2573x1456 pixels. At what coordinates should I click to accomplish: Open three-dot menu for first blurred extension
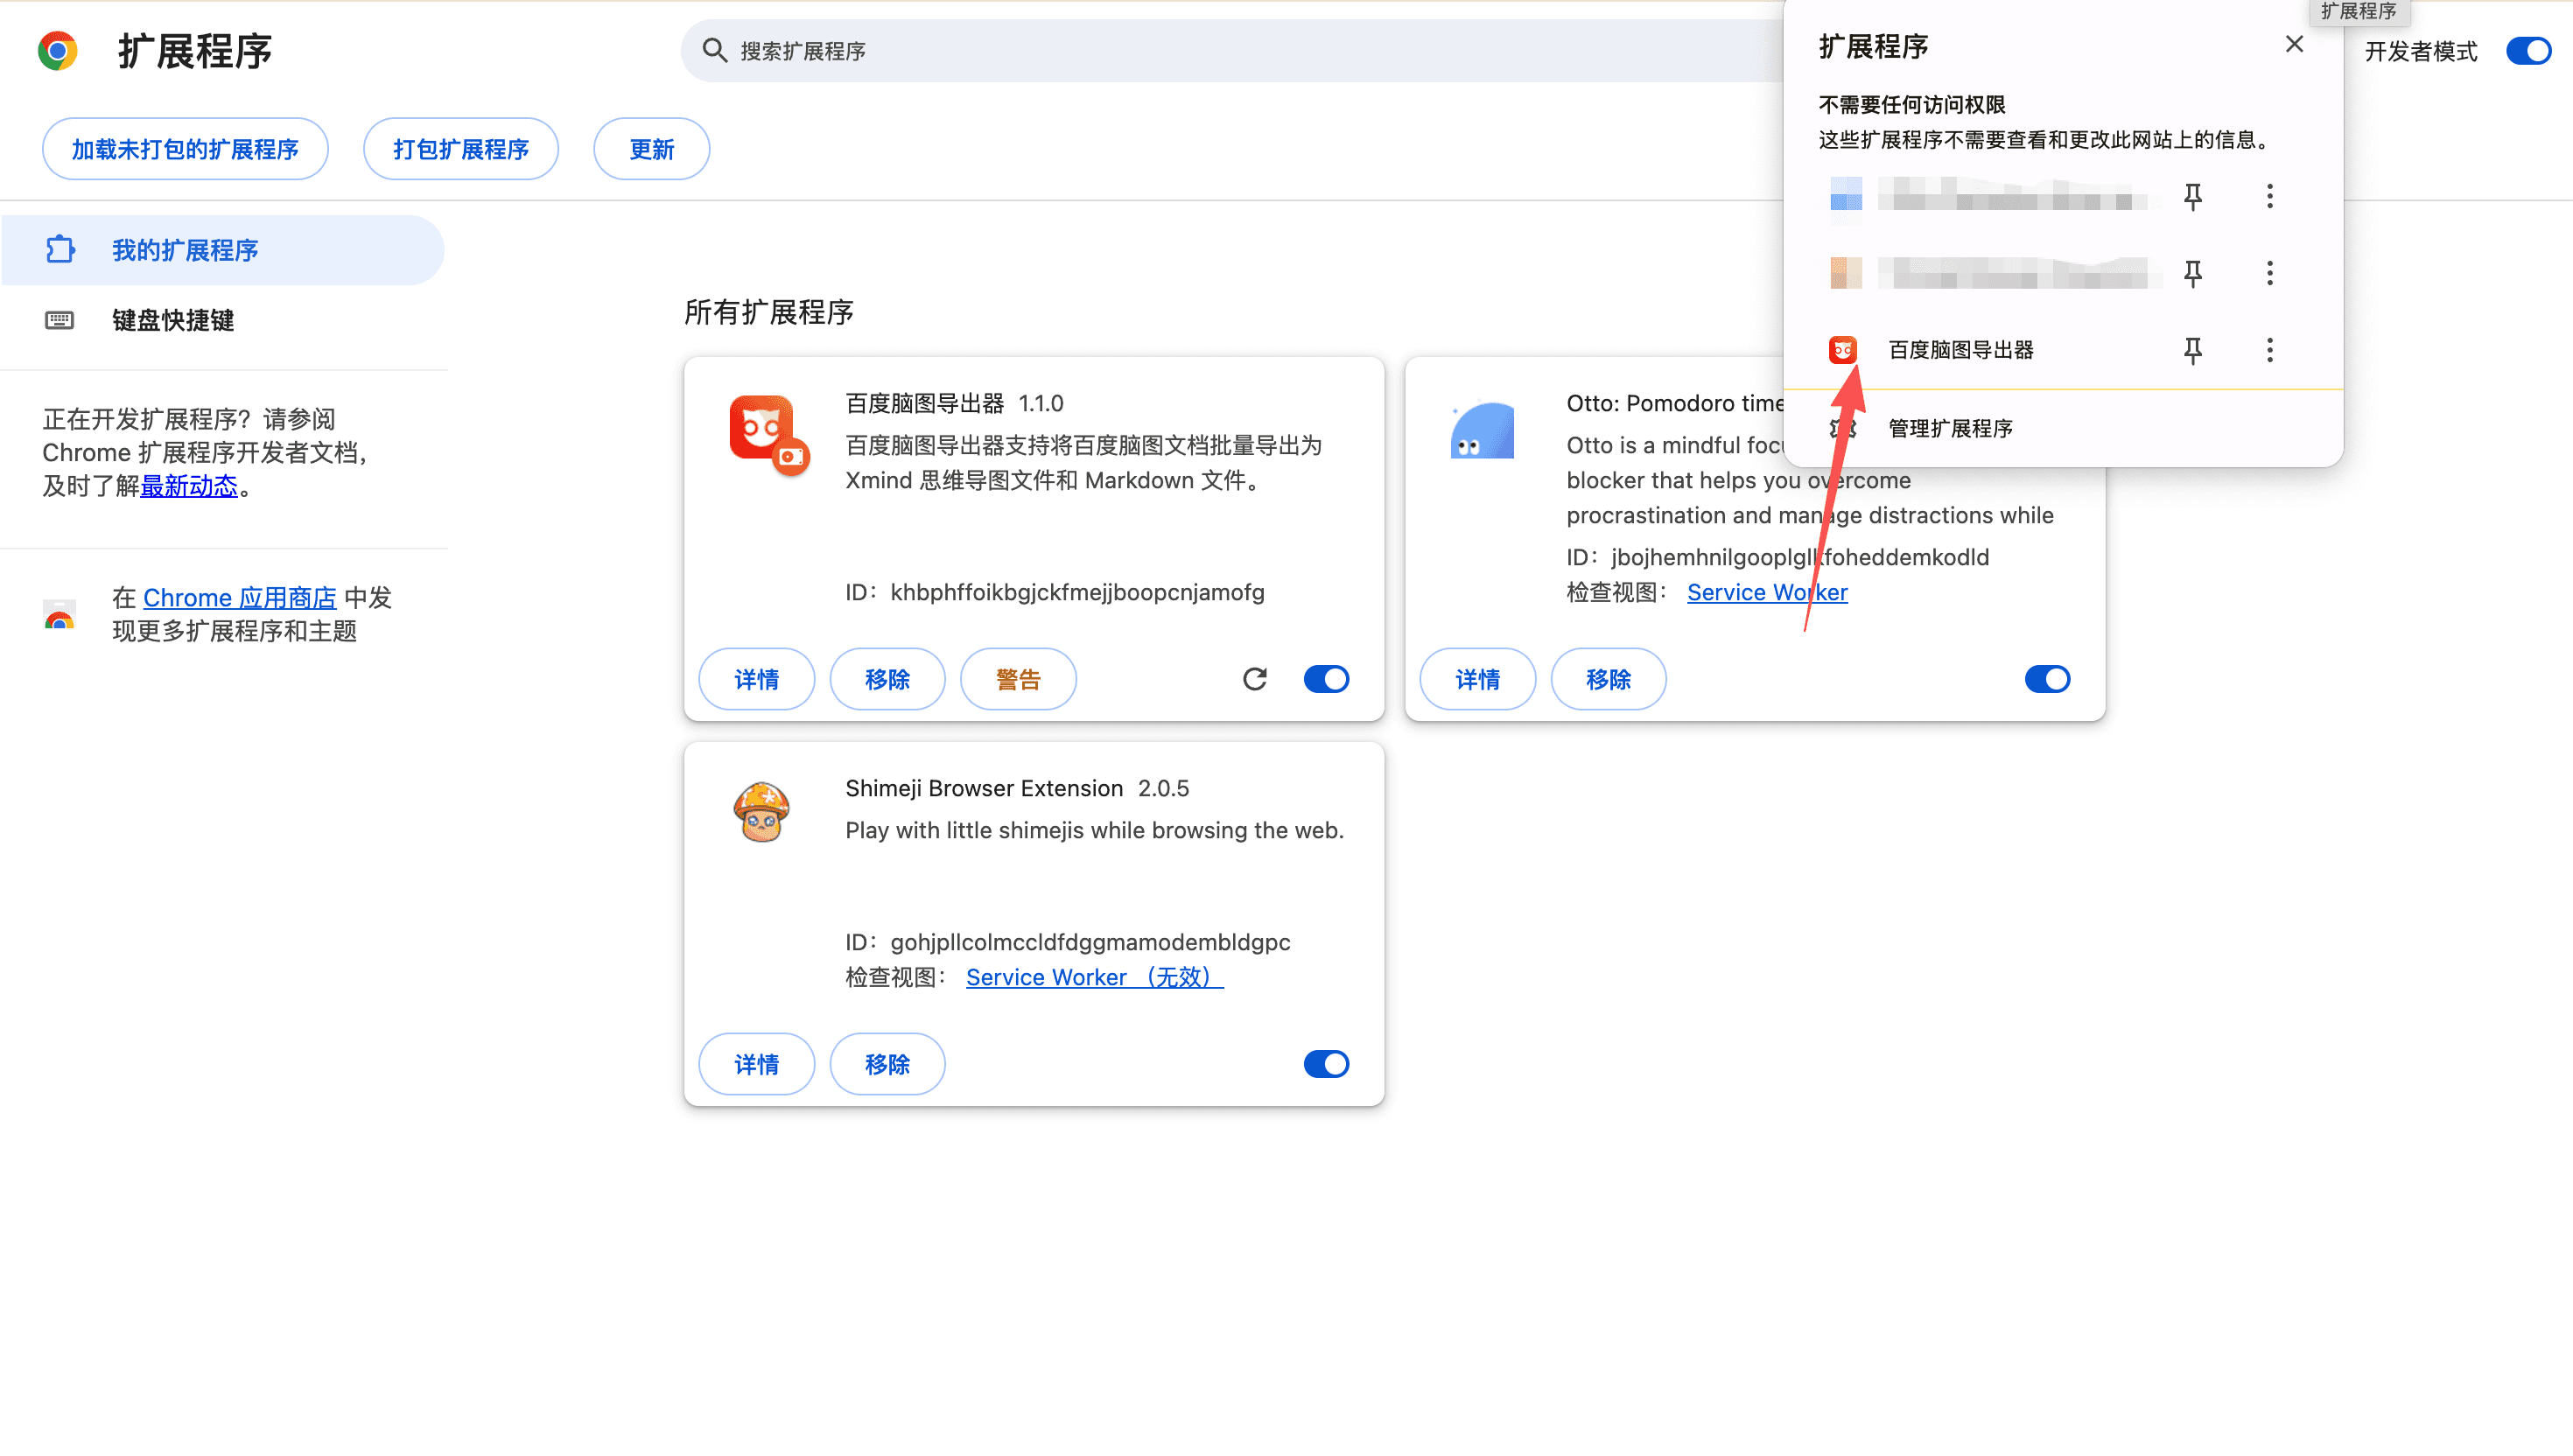[2269, 196]
